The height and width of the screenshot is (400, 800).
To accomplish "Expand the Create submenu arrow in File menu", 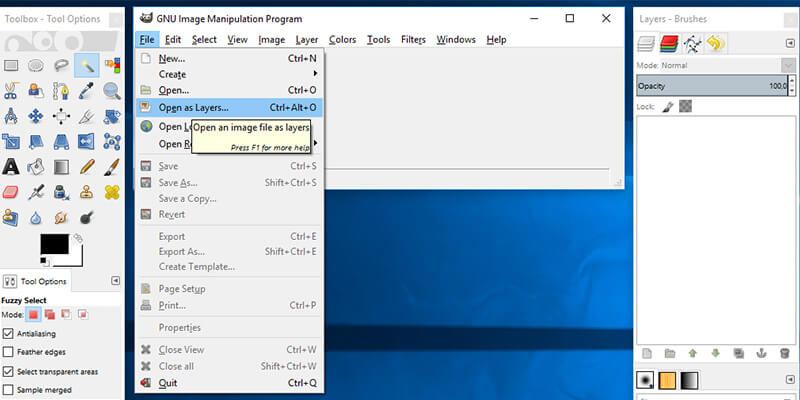I will [315, 74].
